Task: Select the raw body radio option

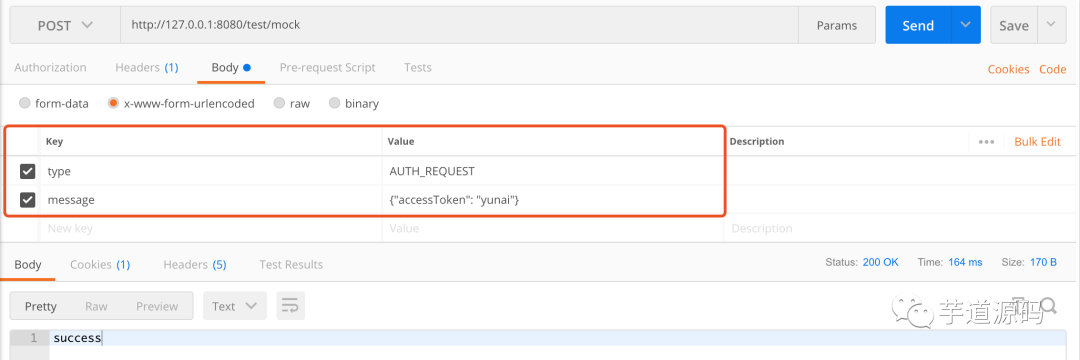Action: tap(280, 103)
